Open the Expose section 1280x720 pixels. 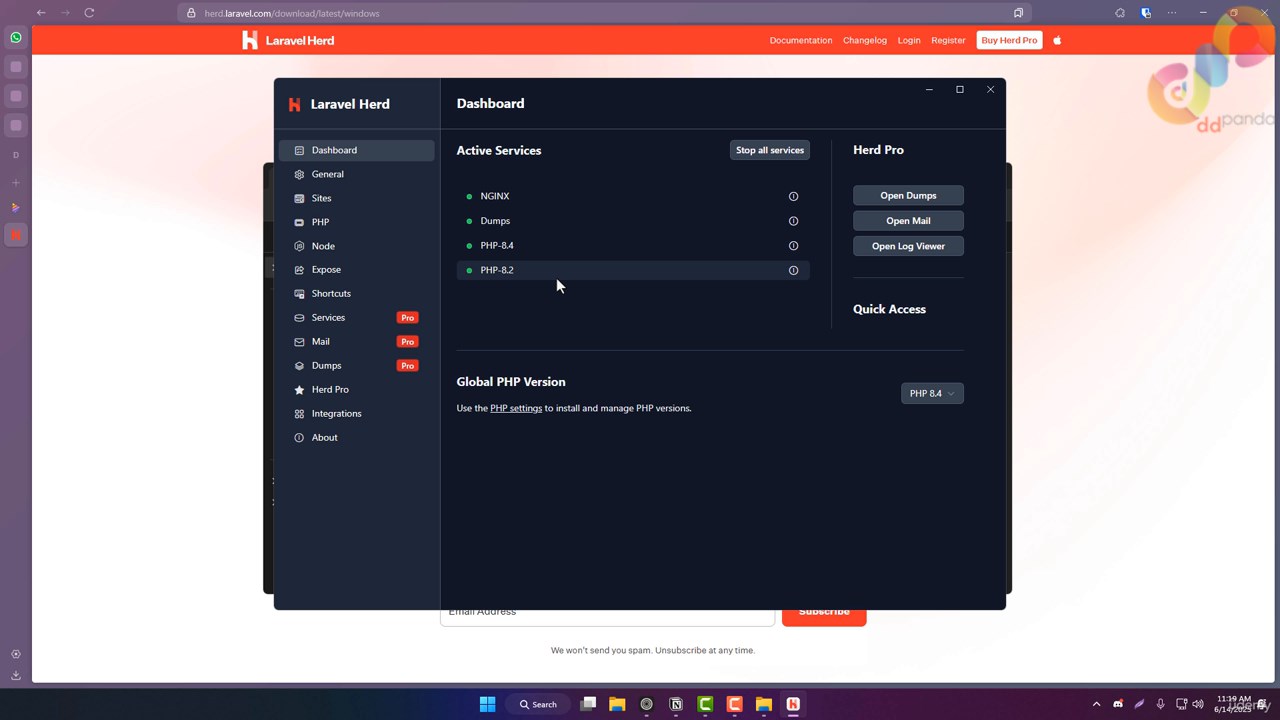(356, 270)
